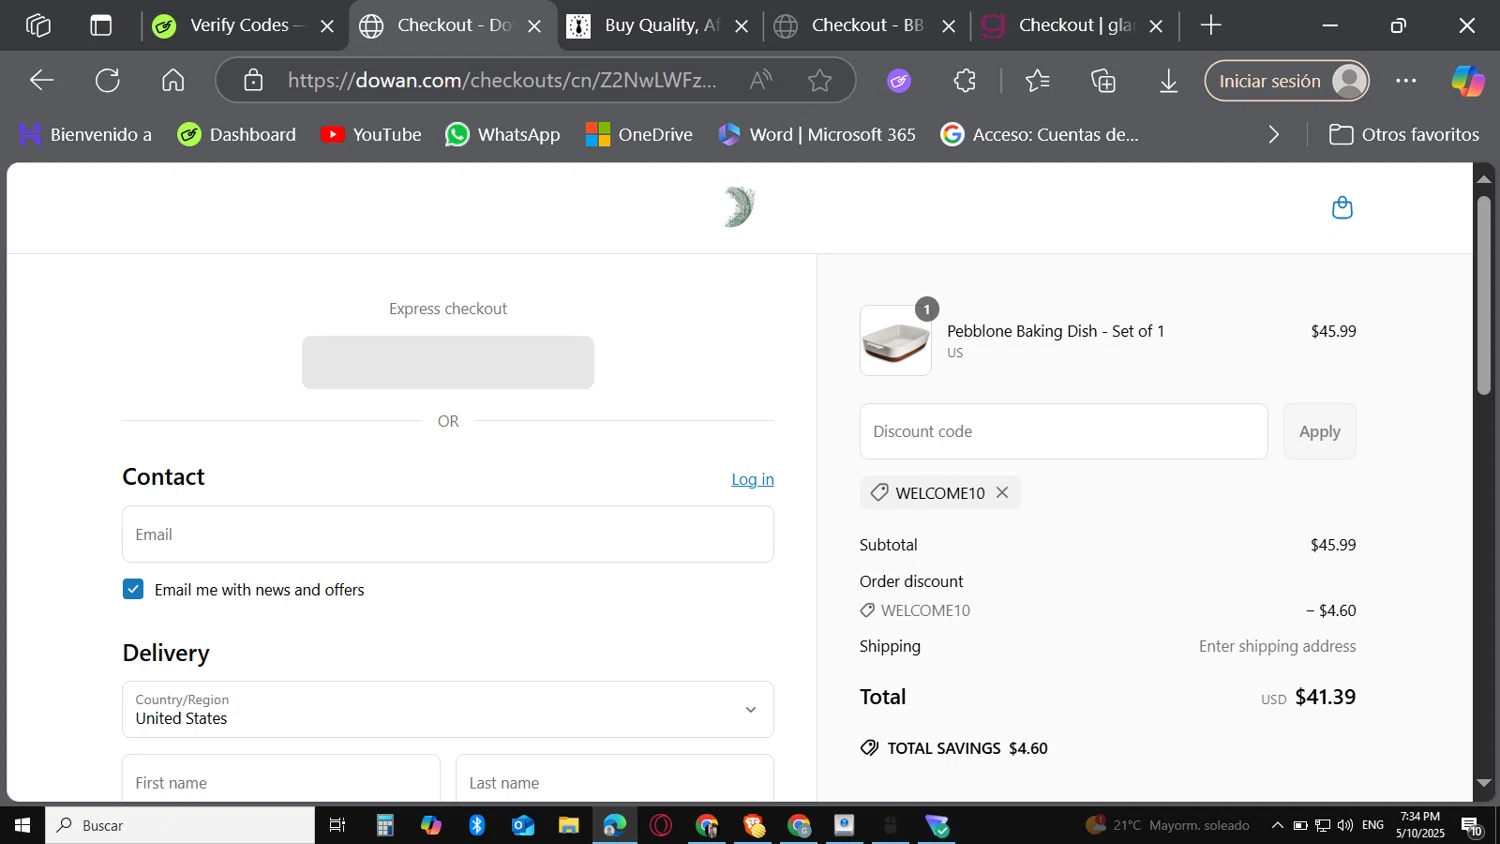Click the address bar URL

coord(501,80)
